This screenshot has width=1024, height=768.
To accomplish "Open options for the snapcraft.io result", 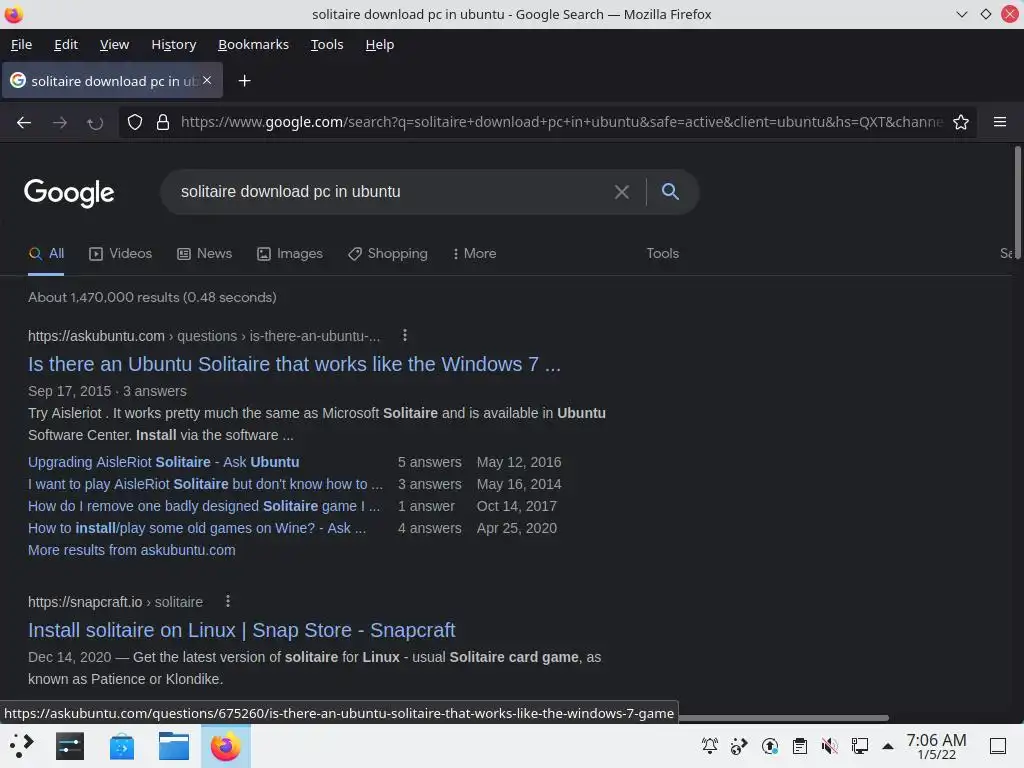I will (x=228, y=601).
